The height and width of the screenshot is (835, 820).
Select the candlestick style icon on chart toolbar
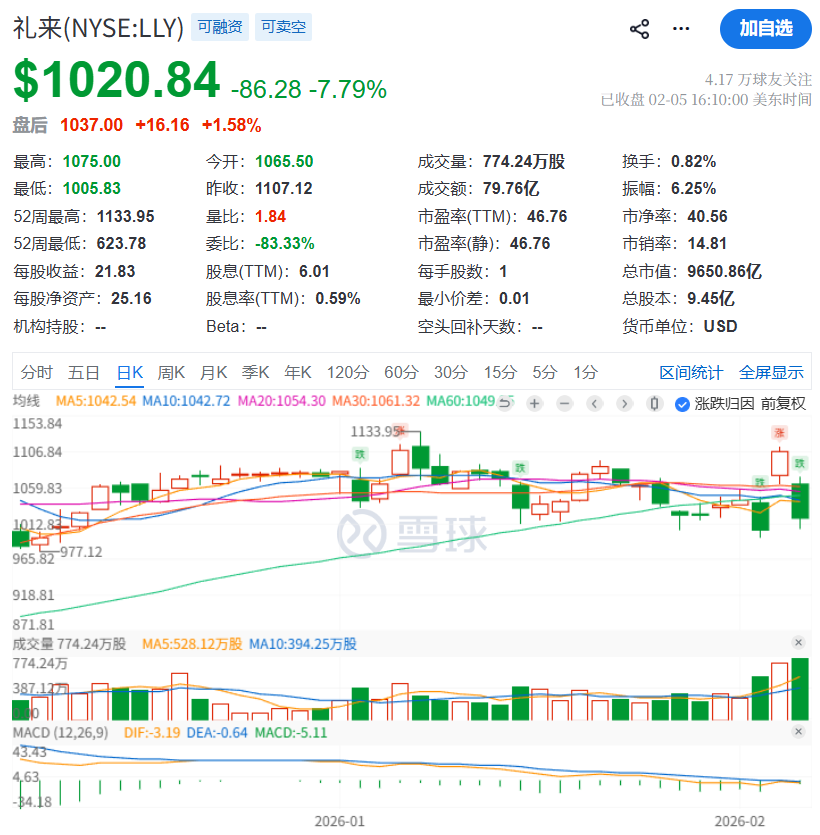tap(654, 404)
